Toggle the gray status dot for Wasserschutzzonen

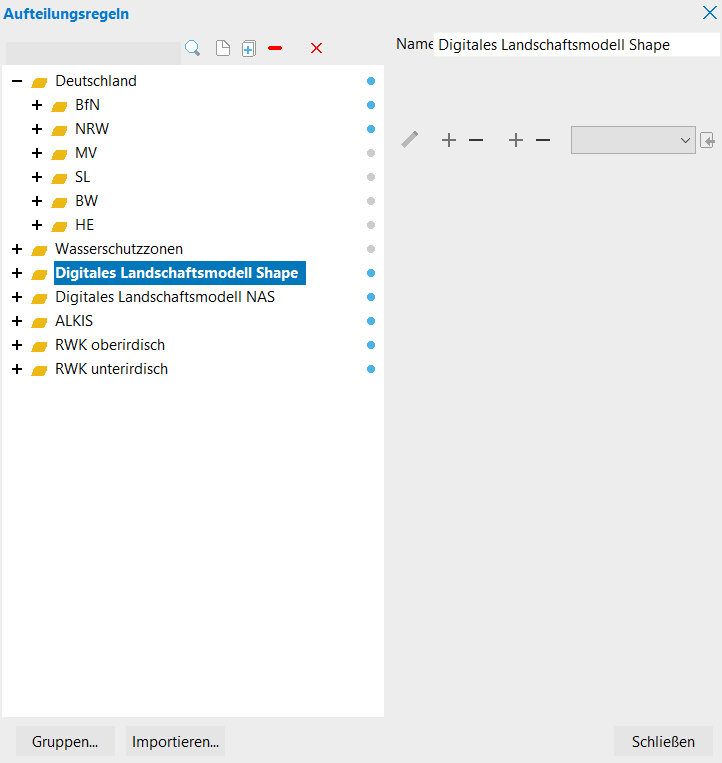click(x=370, y=249)
